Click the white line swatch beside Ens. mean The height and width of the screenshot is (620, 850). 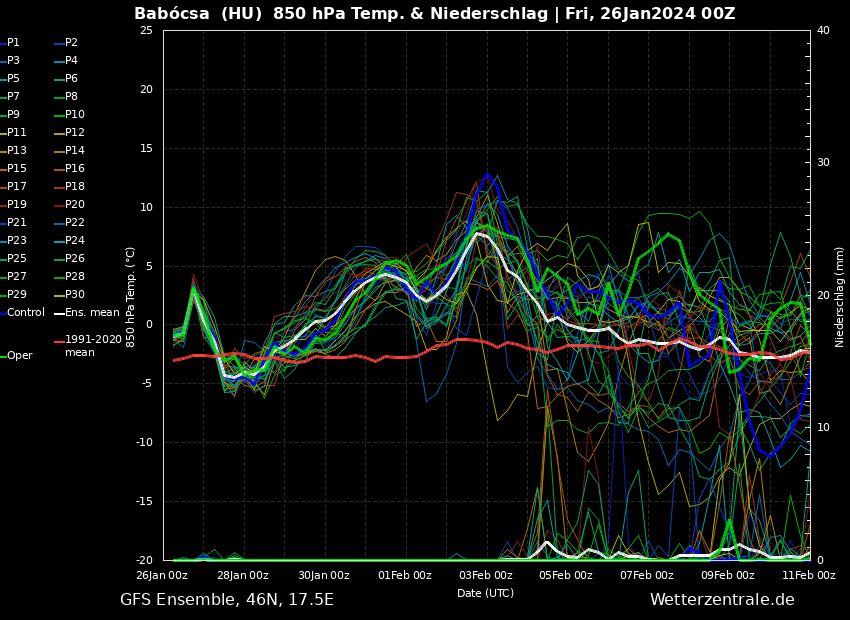59,313
